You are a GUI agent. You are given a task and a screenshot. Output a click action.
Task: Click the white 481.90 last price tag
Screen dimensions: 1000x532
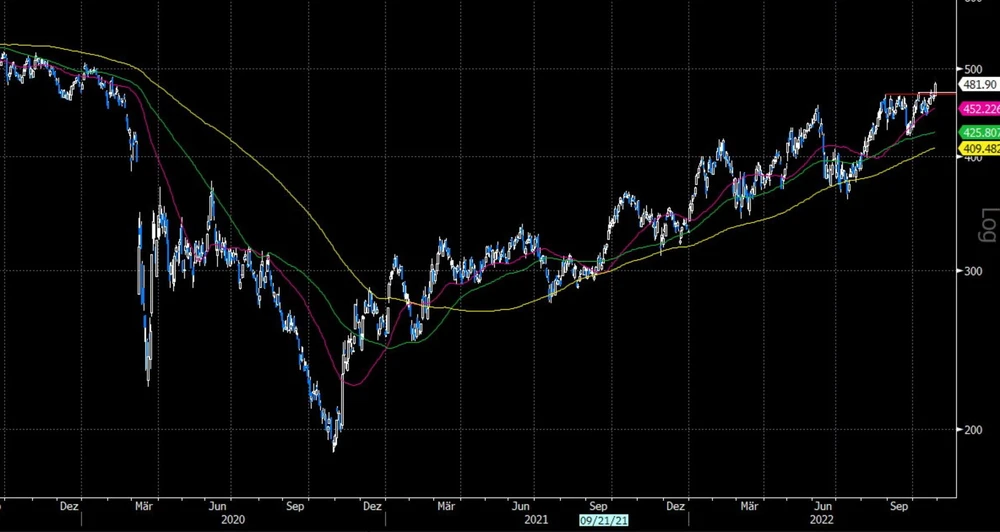(979, 85)
